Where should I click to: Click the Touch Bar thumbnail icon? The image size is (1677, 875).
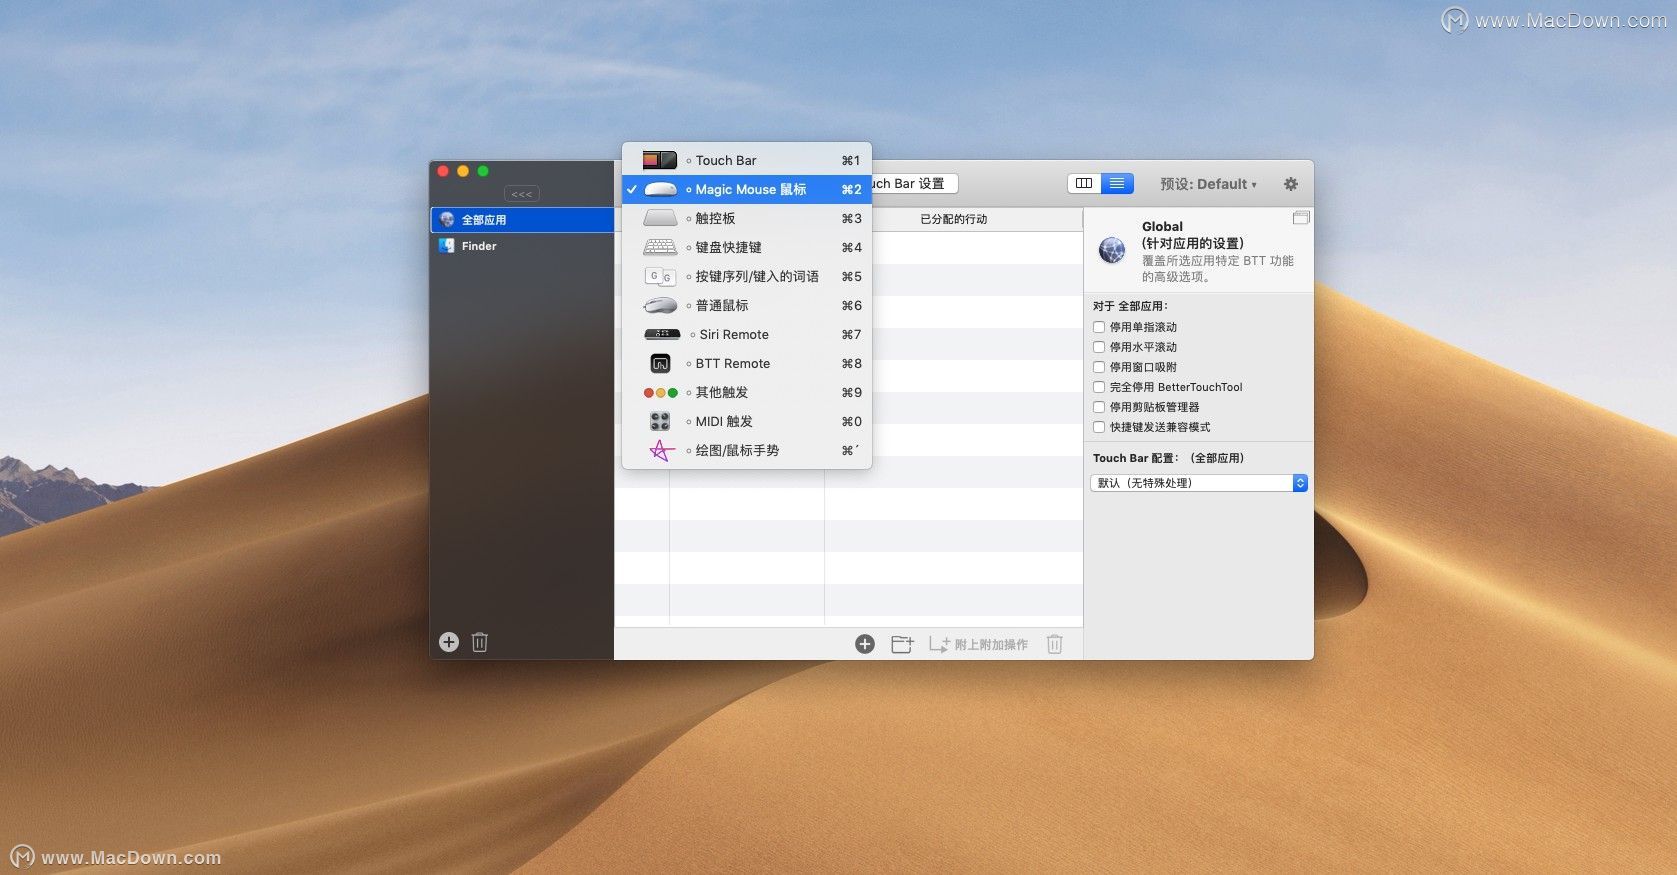(x=660, y=160)
